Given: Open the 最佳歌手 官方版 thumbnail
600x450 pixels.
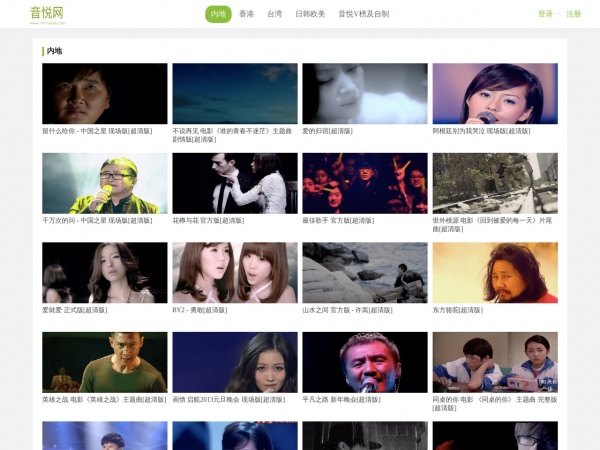Looking at the screenshot, I should coord(365,183).
